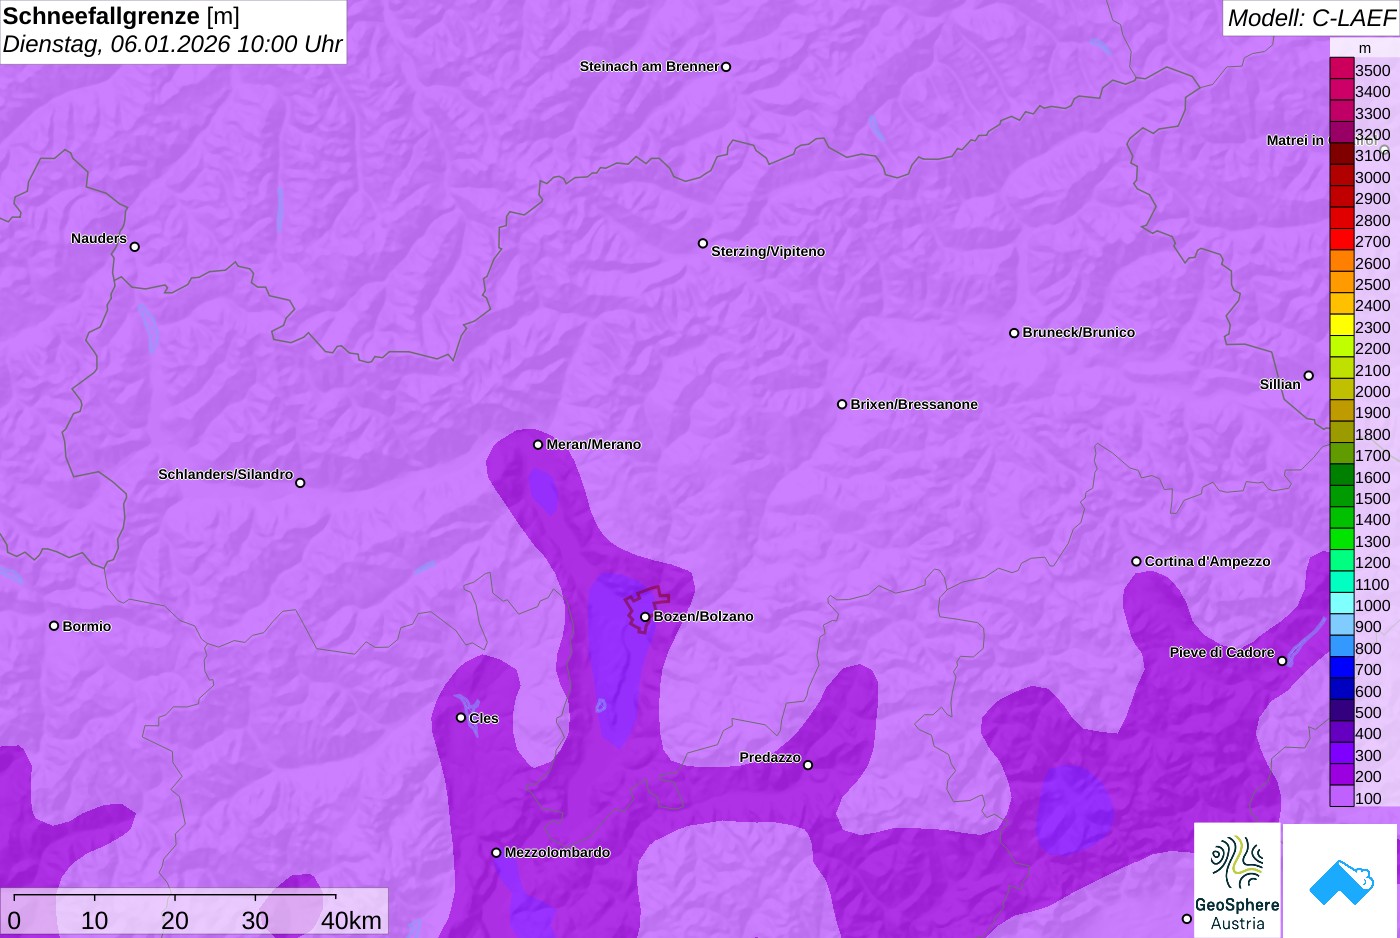Select the Cles location marker
The width and height of the screenshot is (1400, 938).
tap(461, 718)
